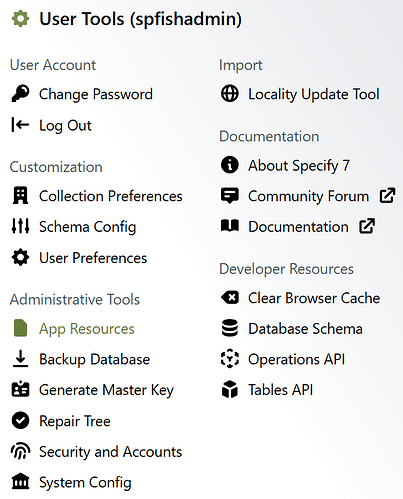Viewport: 403px width, 499px height.
Task: Select Clear Browser Cache
Action: 314,298
